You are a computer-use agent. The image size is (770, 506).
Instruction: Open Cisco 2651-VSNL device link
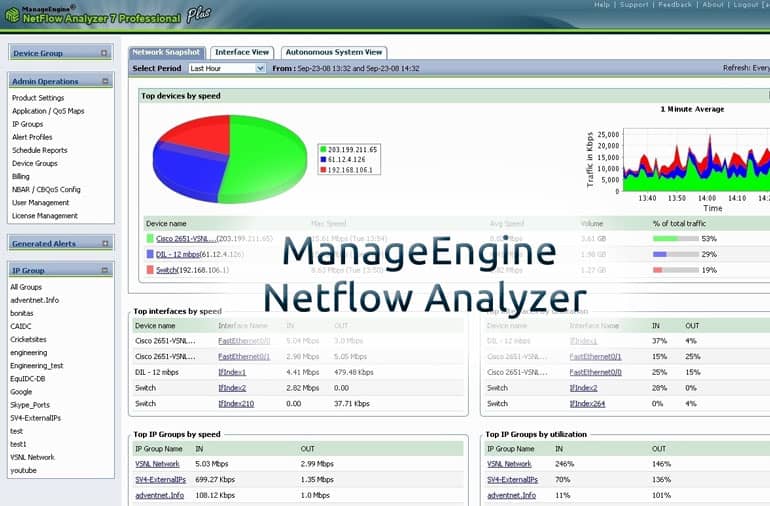click(x=186, y=239)
